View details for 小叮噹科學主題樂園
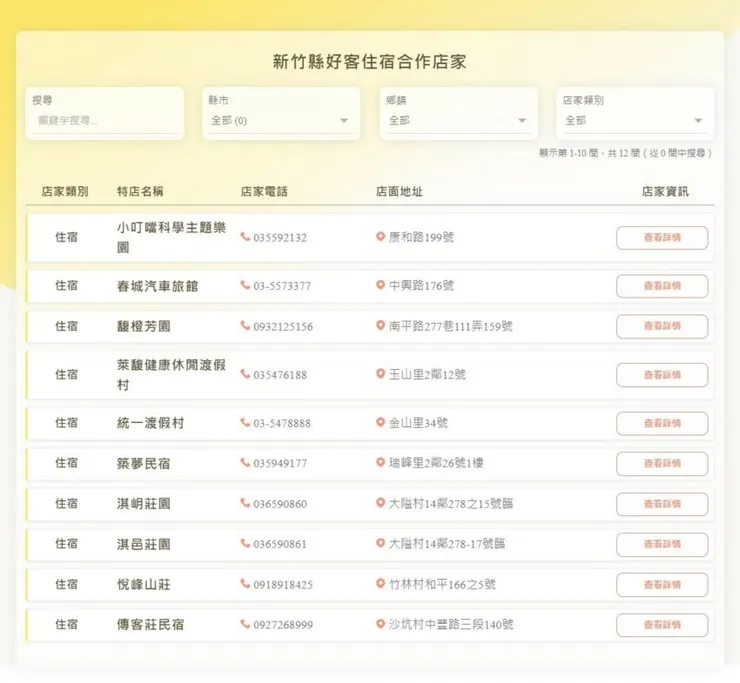Screen dimensions: 740x683 (662, 237)
